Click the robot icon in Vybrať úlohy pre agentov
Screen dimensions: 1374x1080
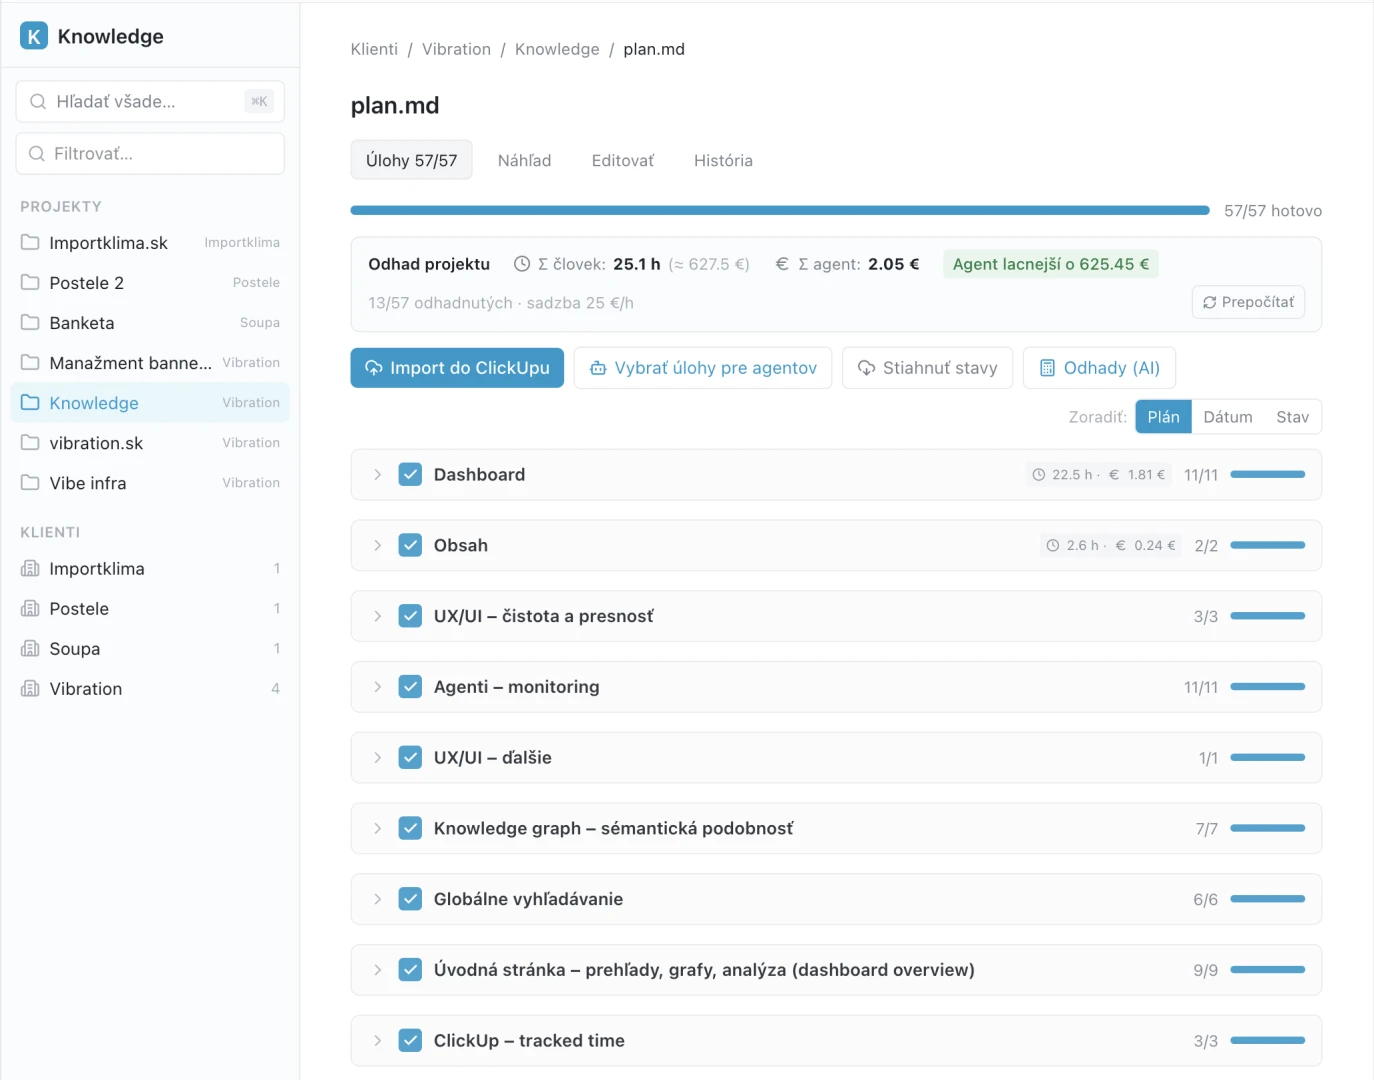[x=598, y=368]
